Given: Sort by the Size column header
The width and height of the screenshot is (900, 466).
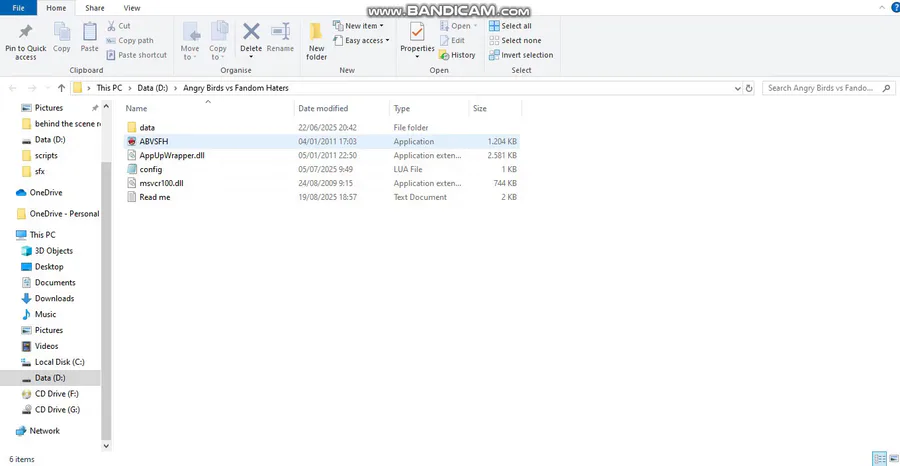Looking at the screenshot, I should pos(480,108).
